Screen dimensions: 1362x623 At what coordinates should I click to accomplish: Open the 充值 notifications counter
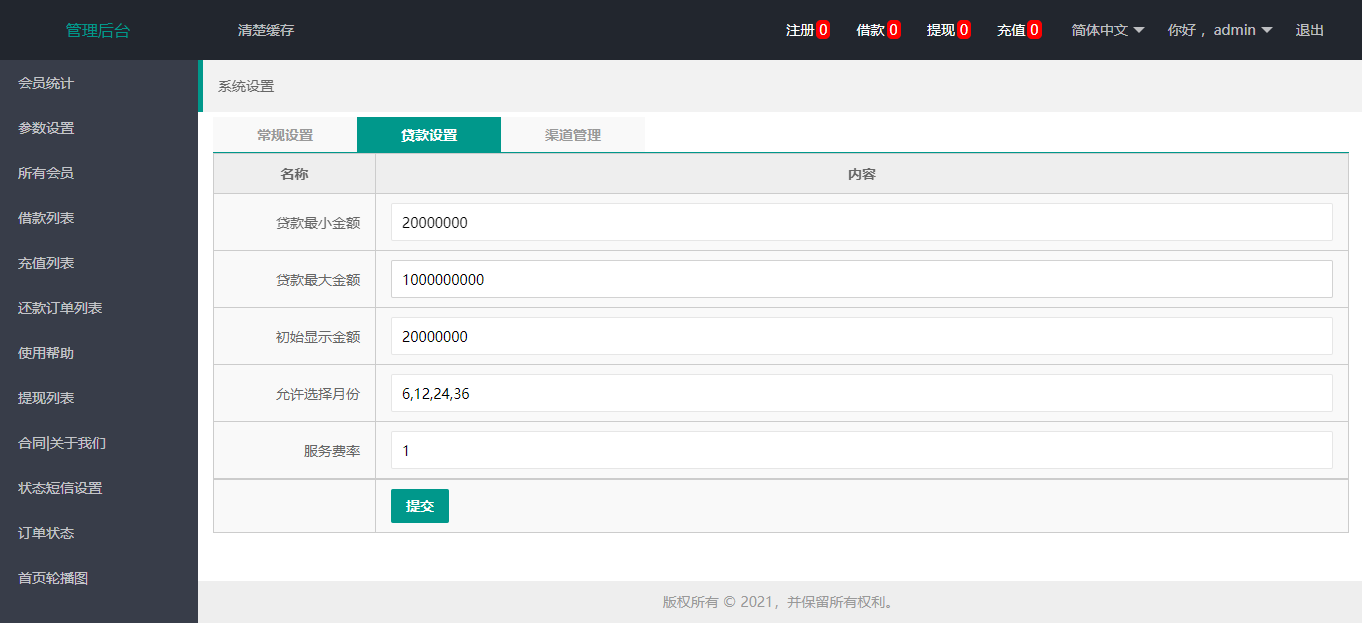click(1019, 30)
